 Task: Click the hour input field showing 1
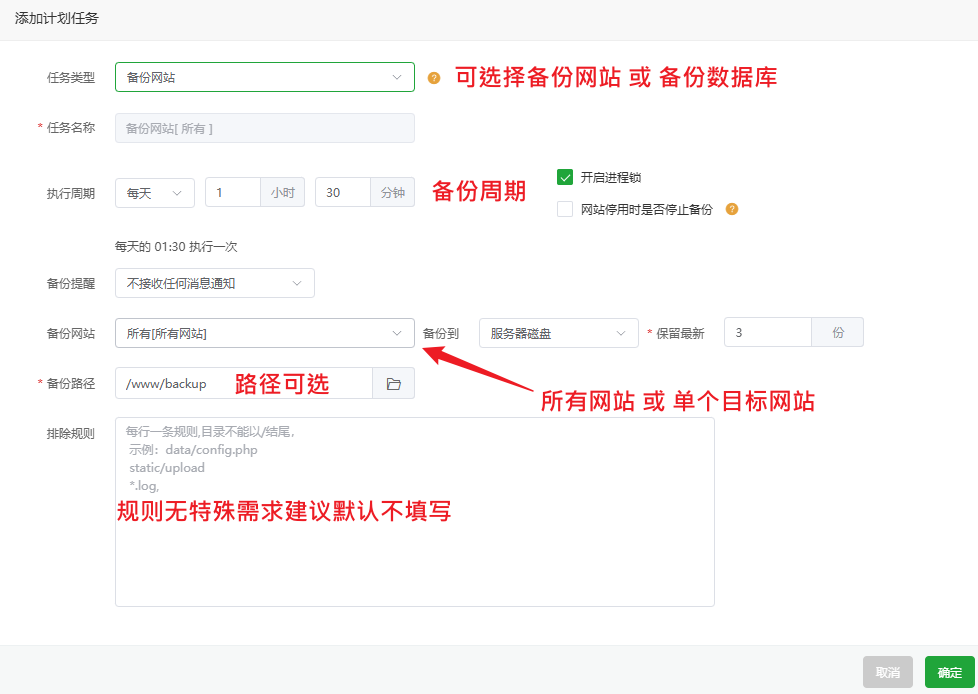tap(232, 193)
